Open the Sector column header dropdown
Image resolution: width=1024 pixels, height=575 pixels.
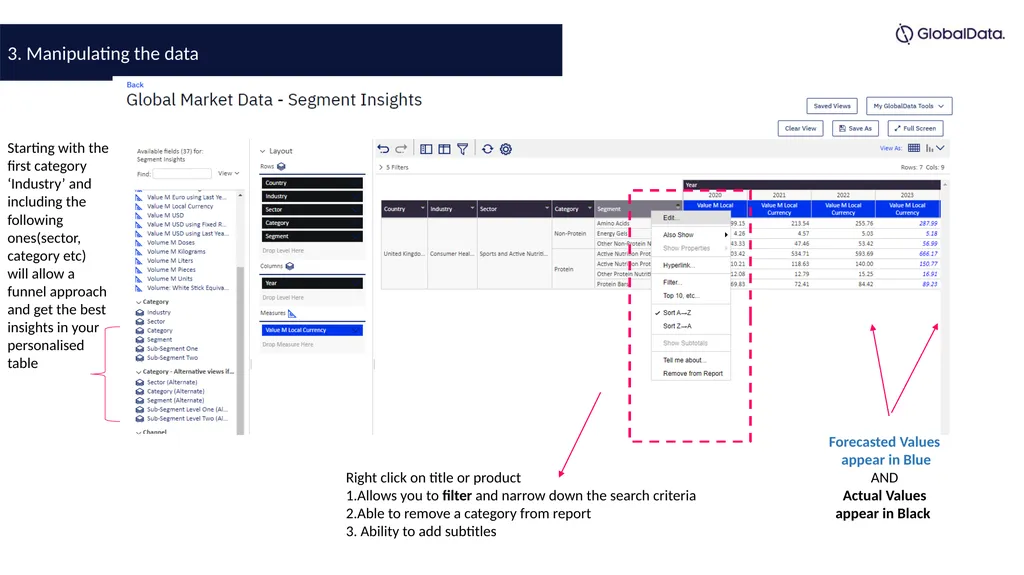coord(547,208)
